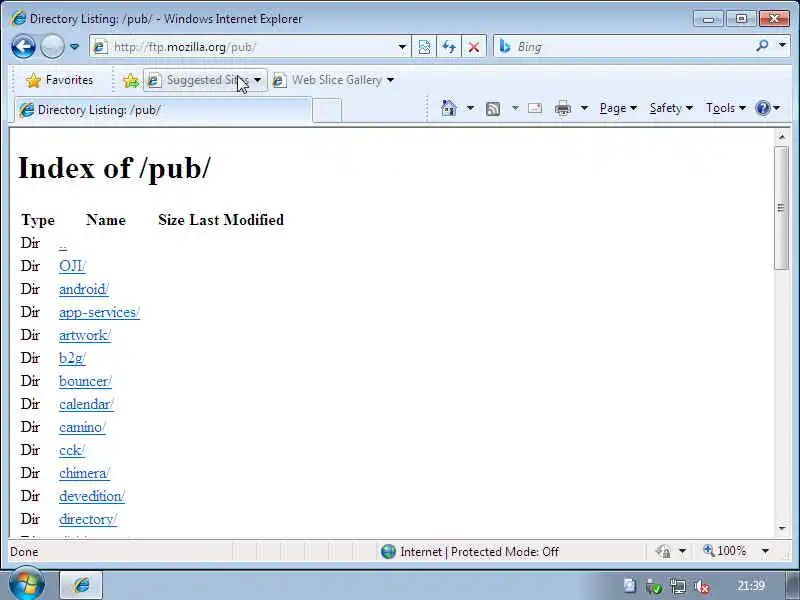Open the artwork/ directory link
The image size is (800, 600).
pyautogui.click(x=85, y=335)
